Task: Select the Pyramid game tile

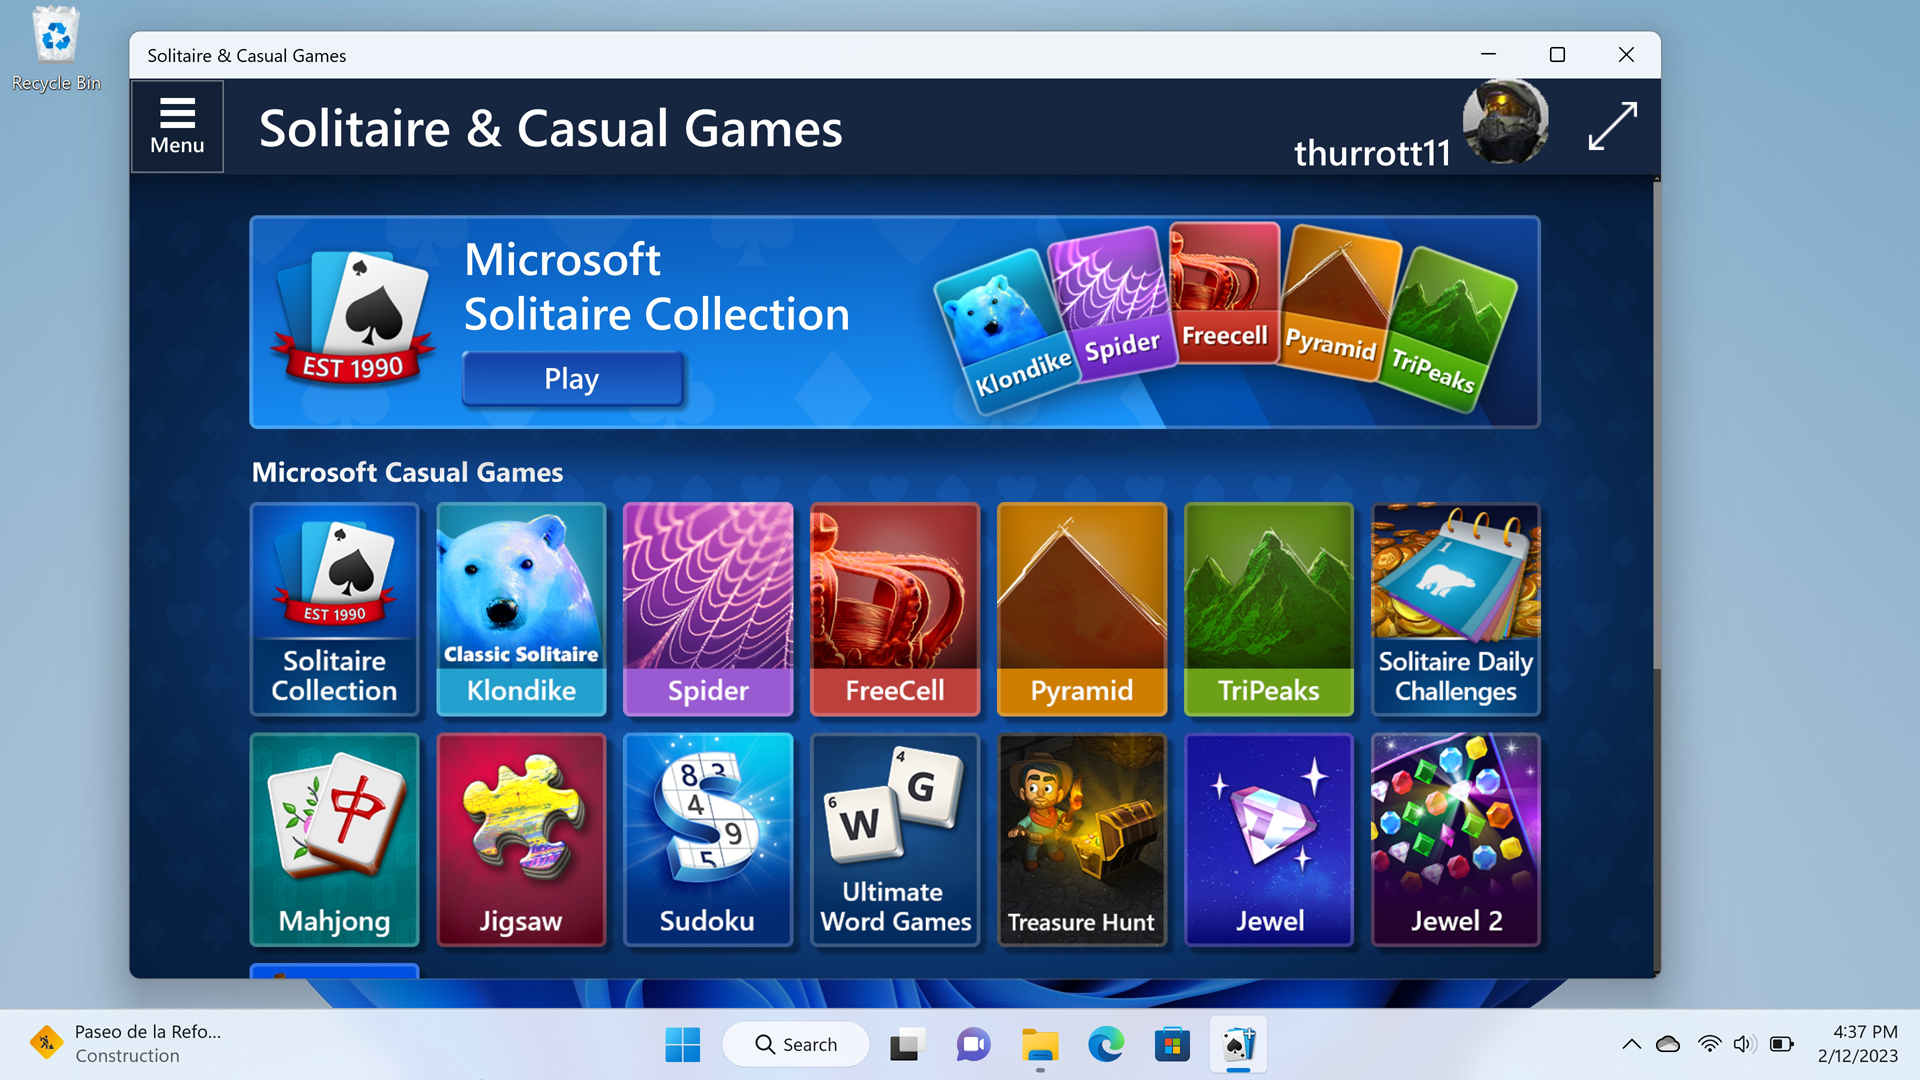Action: coord(1082,609)
